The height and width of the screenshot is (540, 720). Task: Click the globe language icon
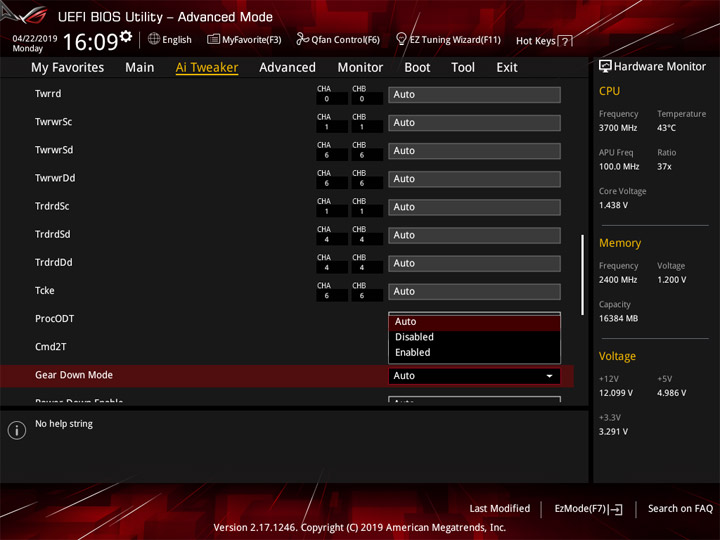coord(154,39)
